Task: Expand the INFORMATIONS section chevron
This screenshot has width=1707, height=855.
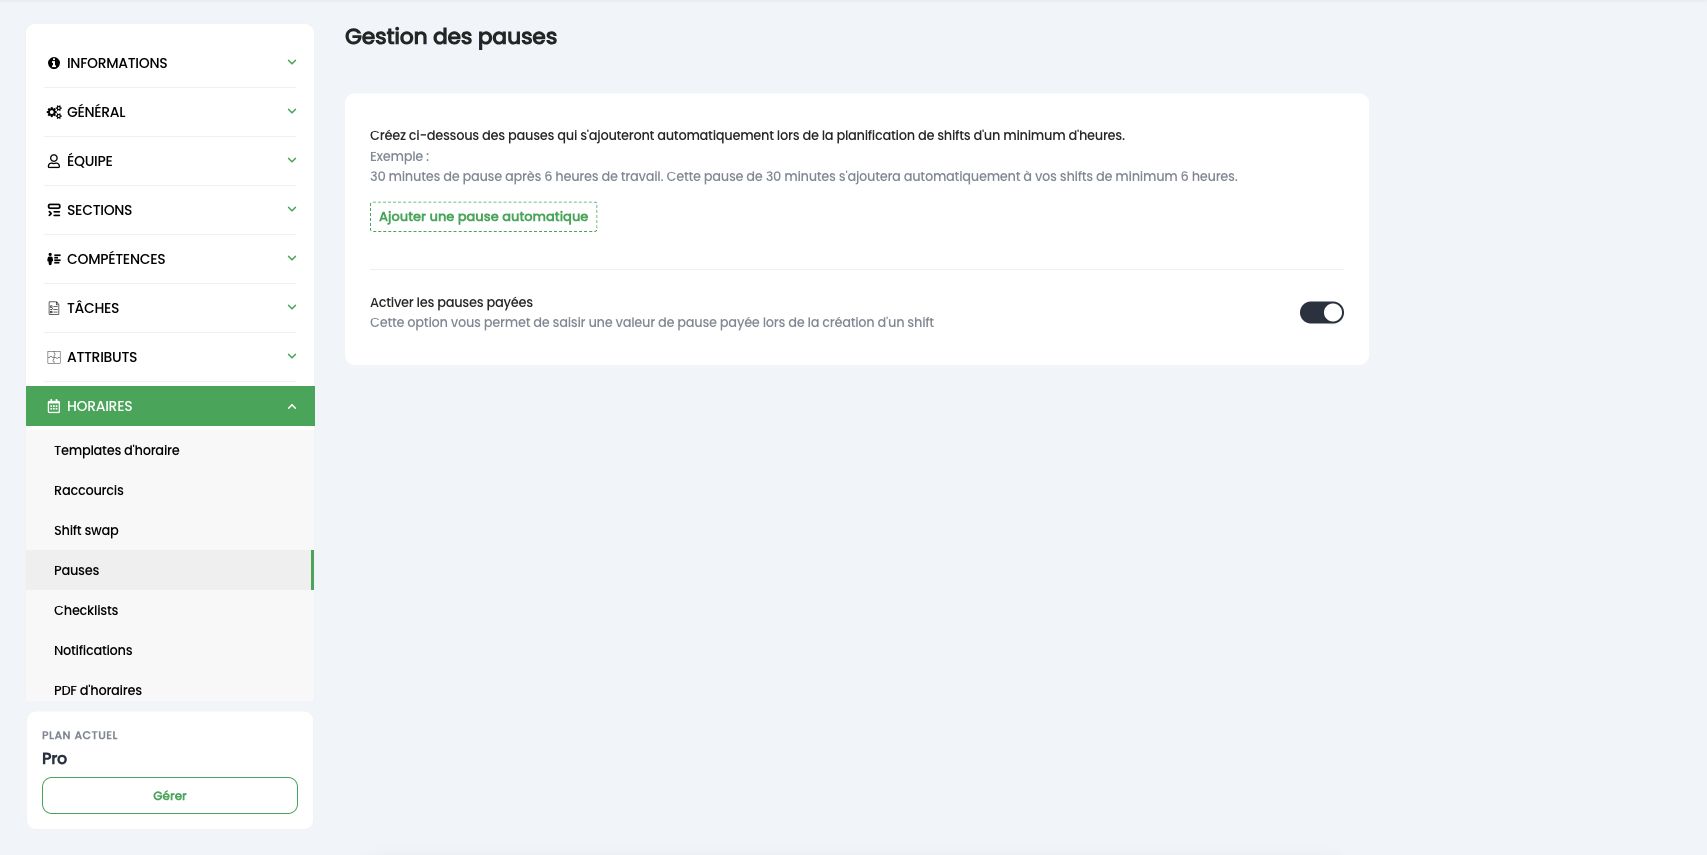Action: [292, 62]
